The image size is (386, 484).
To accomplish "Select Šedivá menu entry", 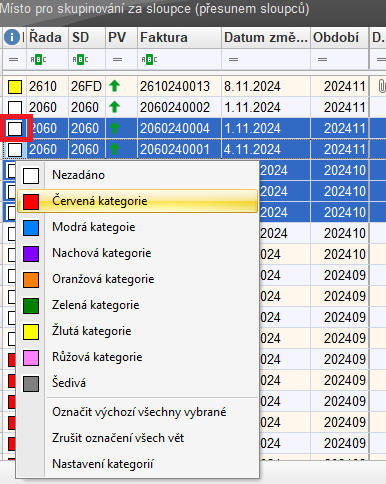I will pos(137,383).
